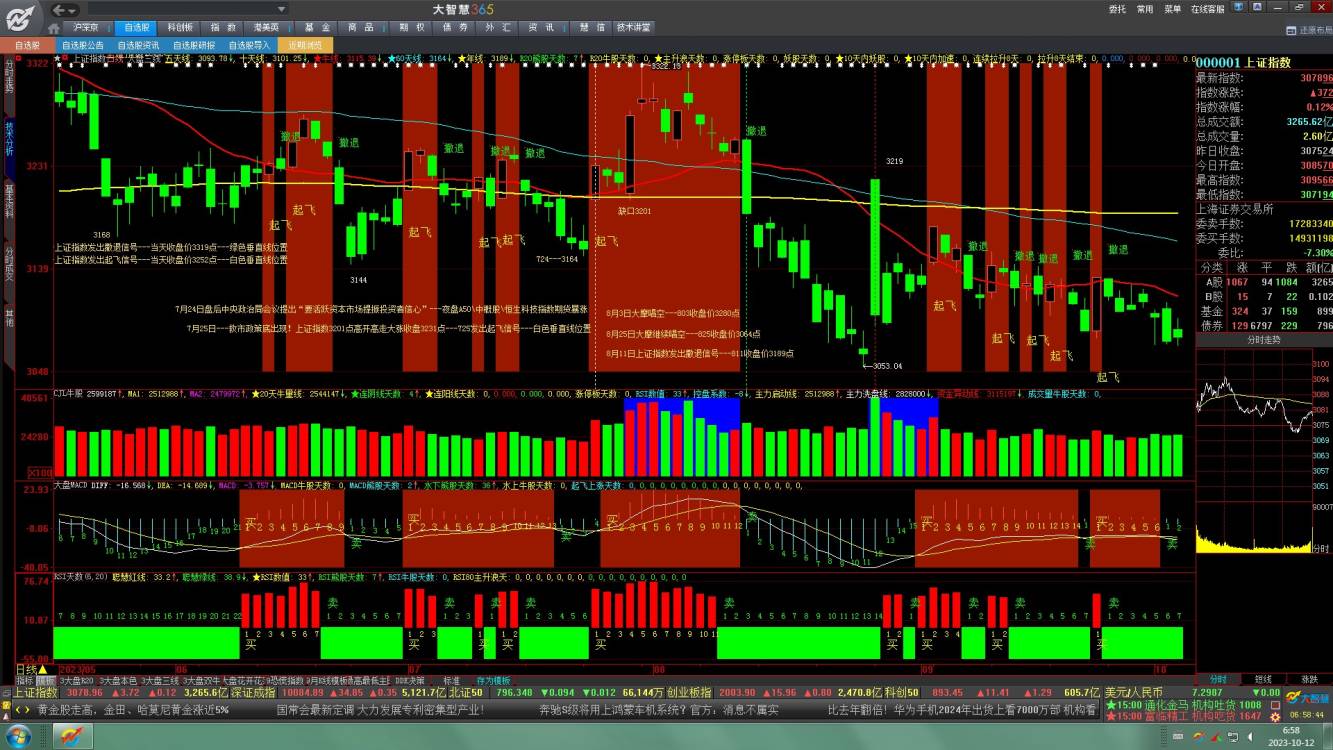
Task: Click the blue skin icon beside 在线客服
Action: (1240, 8)
